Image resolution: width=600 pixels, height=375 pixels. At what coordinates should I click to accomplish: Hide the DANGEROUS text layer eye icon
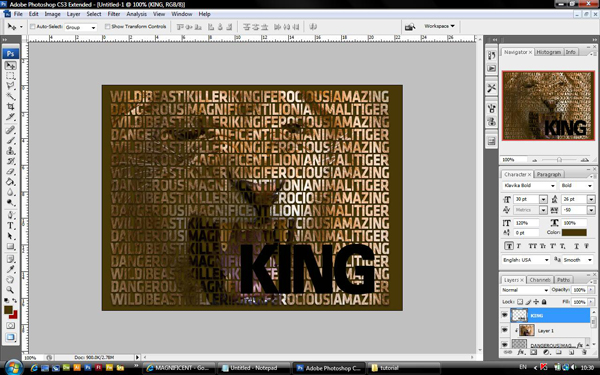[504, 344]
